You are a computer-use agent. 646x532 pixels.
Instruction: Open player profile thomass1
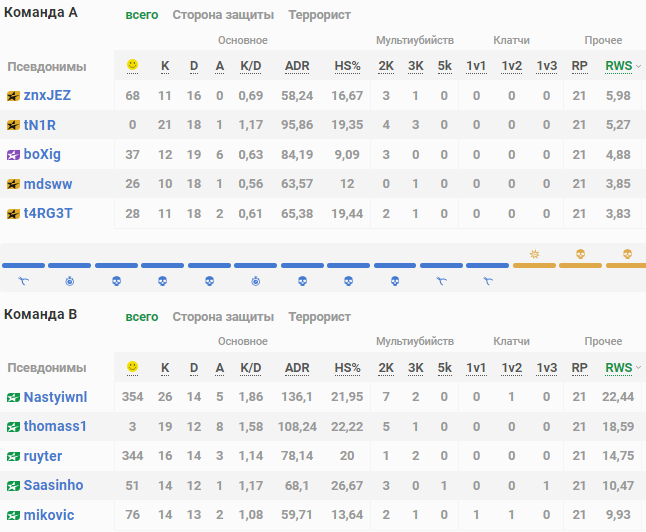pos(55,426)
